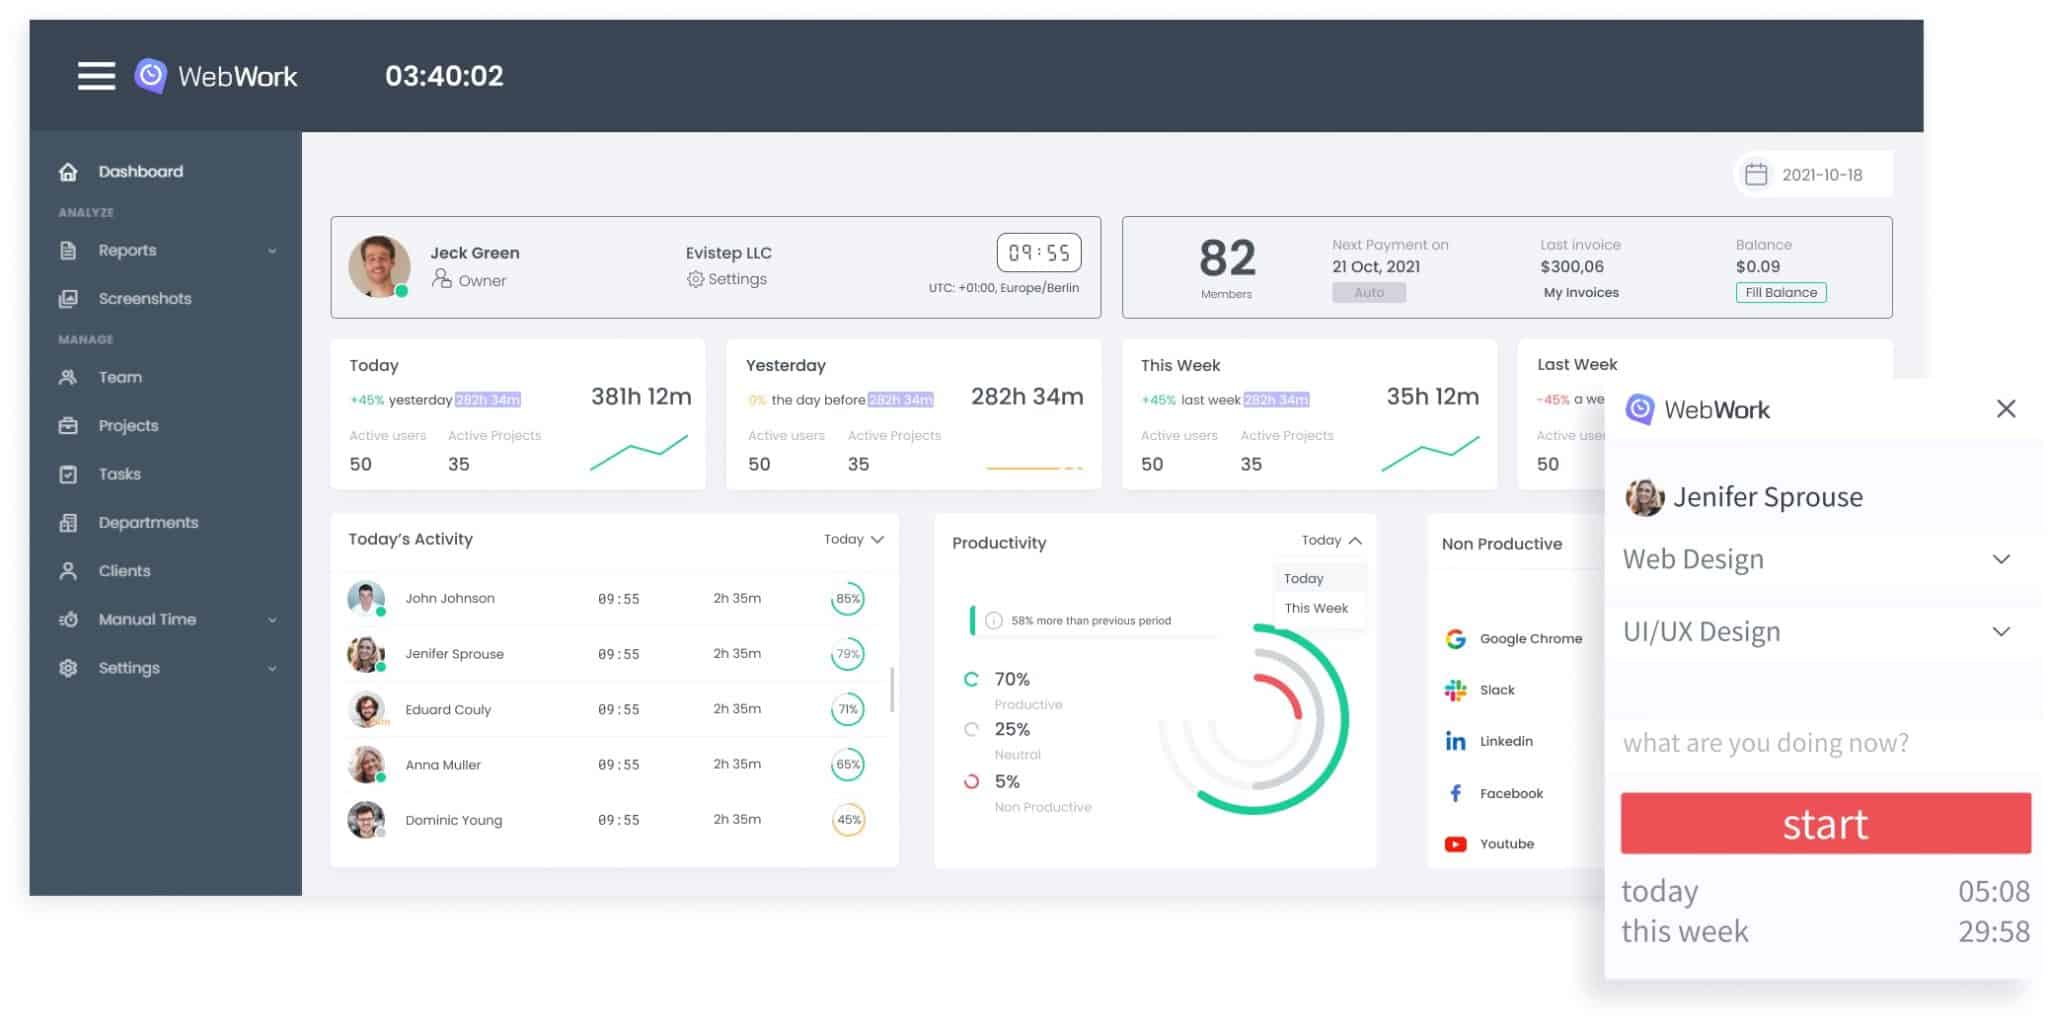Image resolution: width=2048 pixels, height=1024 pixels.
Task: Select This Week in Productivity dropdown
Action: click(x=1316, y=607)
